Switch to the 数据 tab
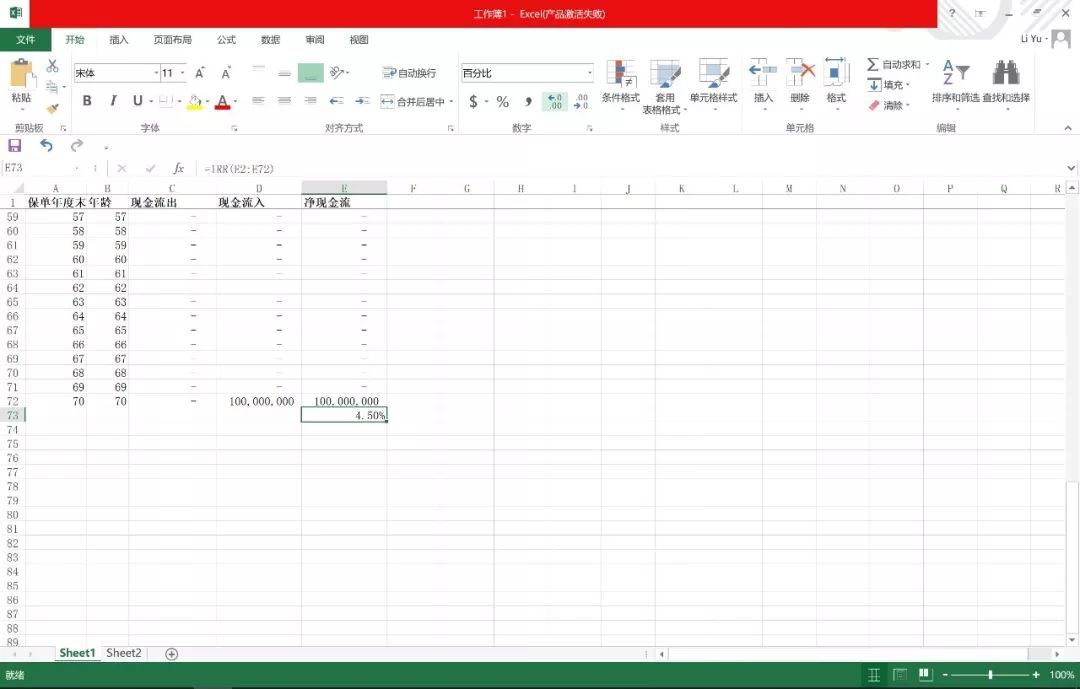This screenshot has width=1080, height=689. click(x=271, y=40)
